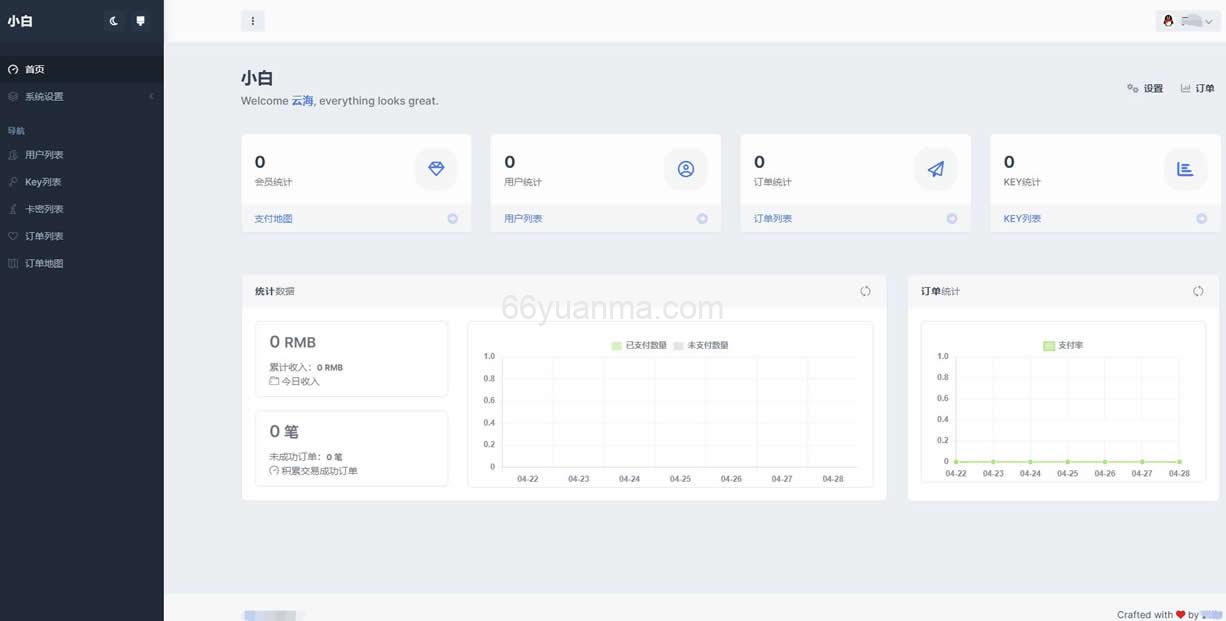Refresh the 订单统计 chart panel
This screenshot has width=1226, height=621.
(1198, 291)
